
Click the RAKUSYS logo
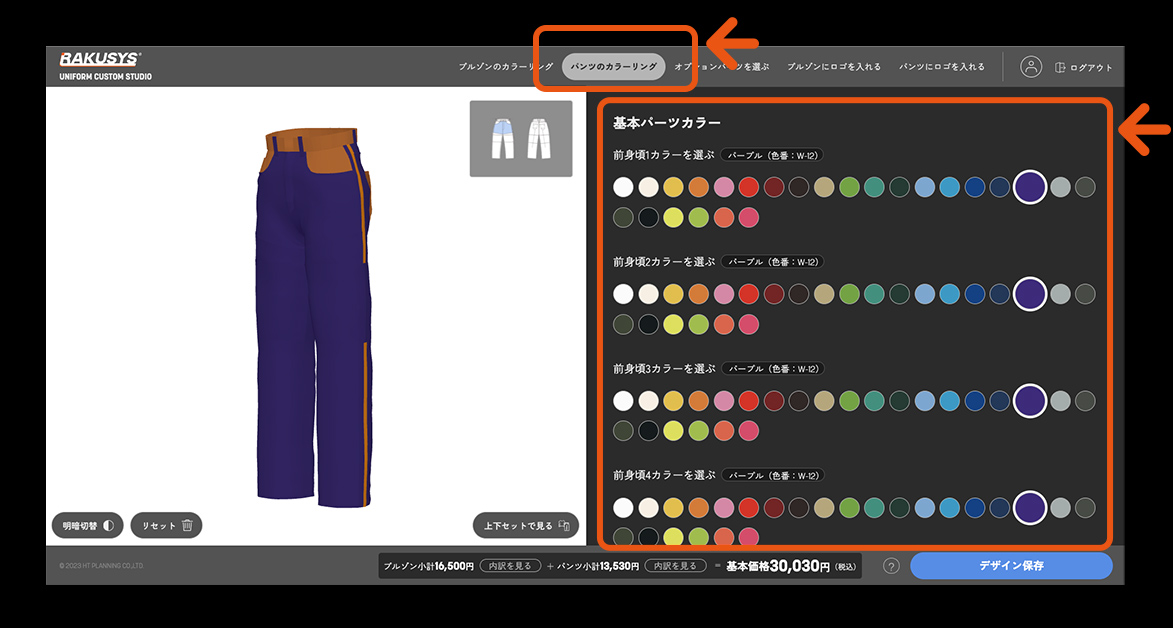point(101,59)
